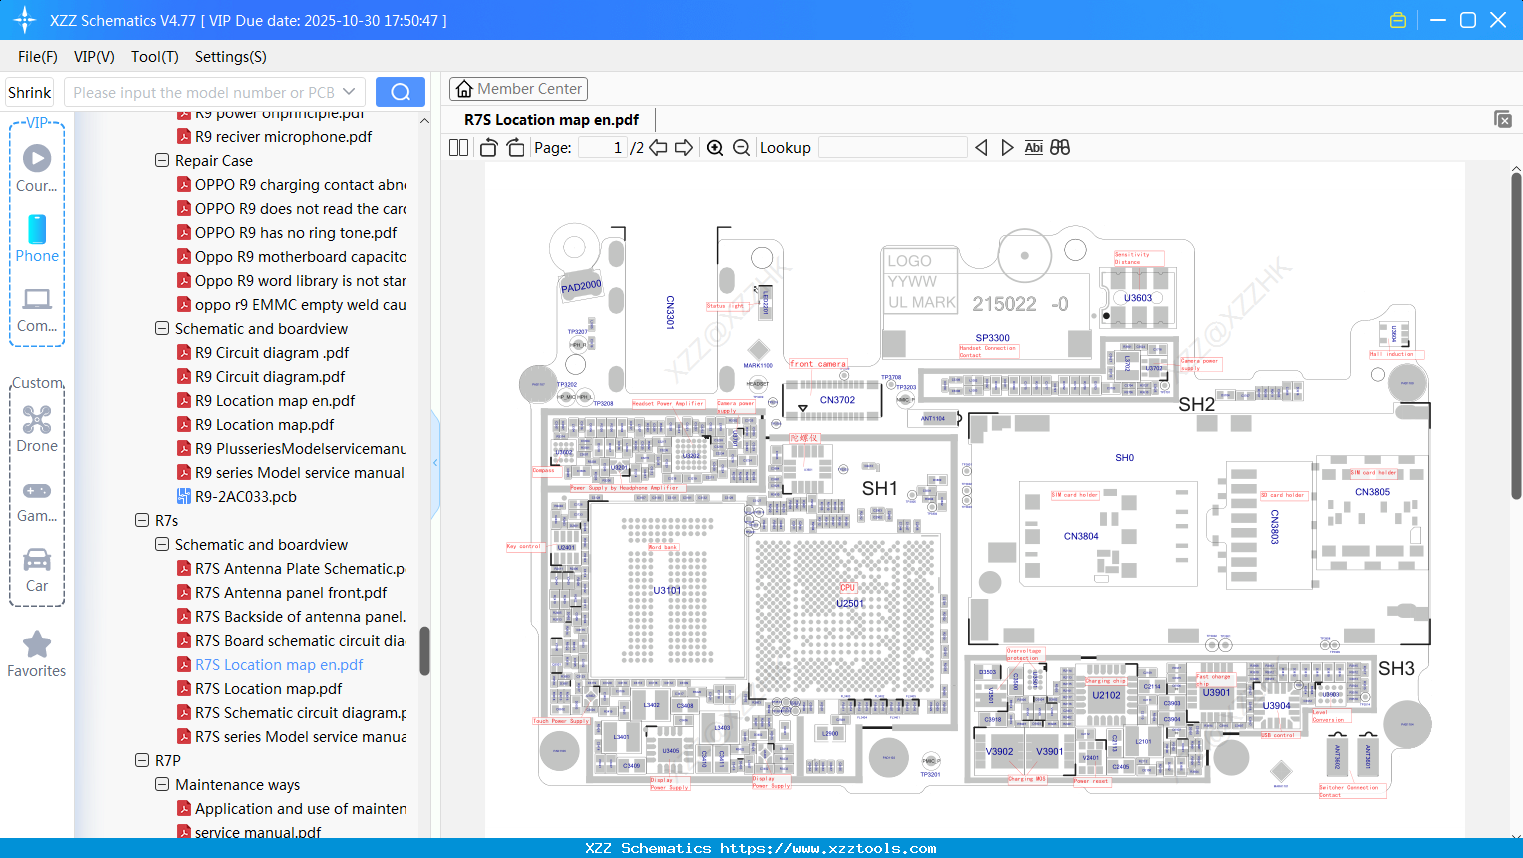Image resolution: width=1523 pixels, height=858 pixels.
Task: Click the rotate page left icon
Action: (x=487, y=146)
